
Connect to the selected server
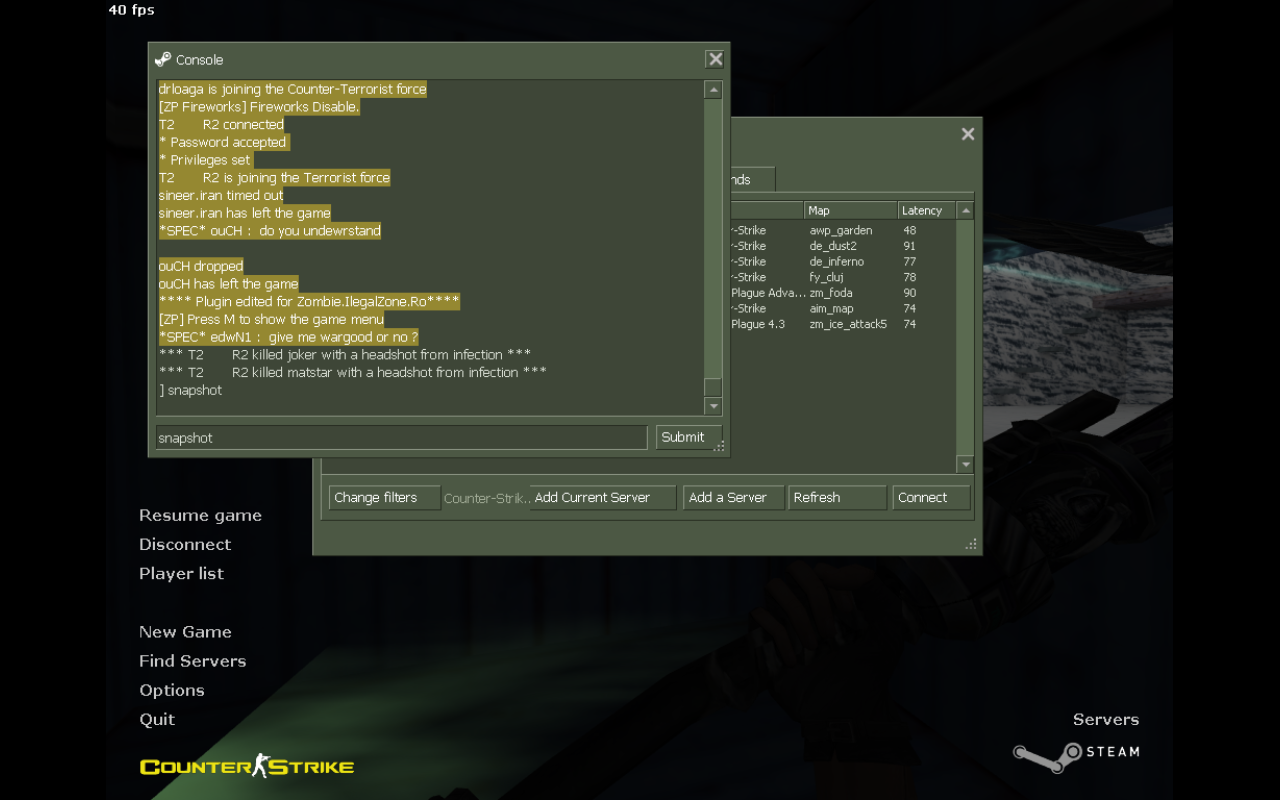point(931,498)
